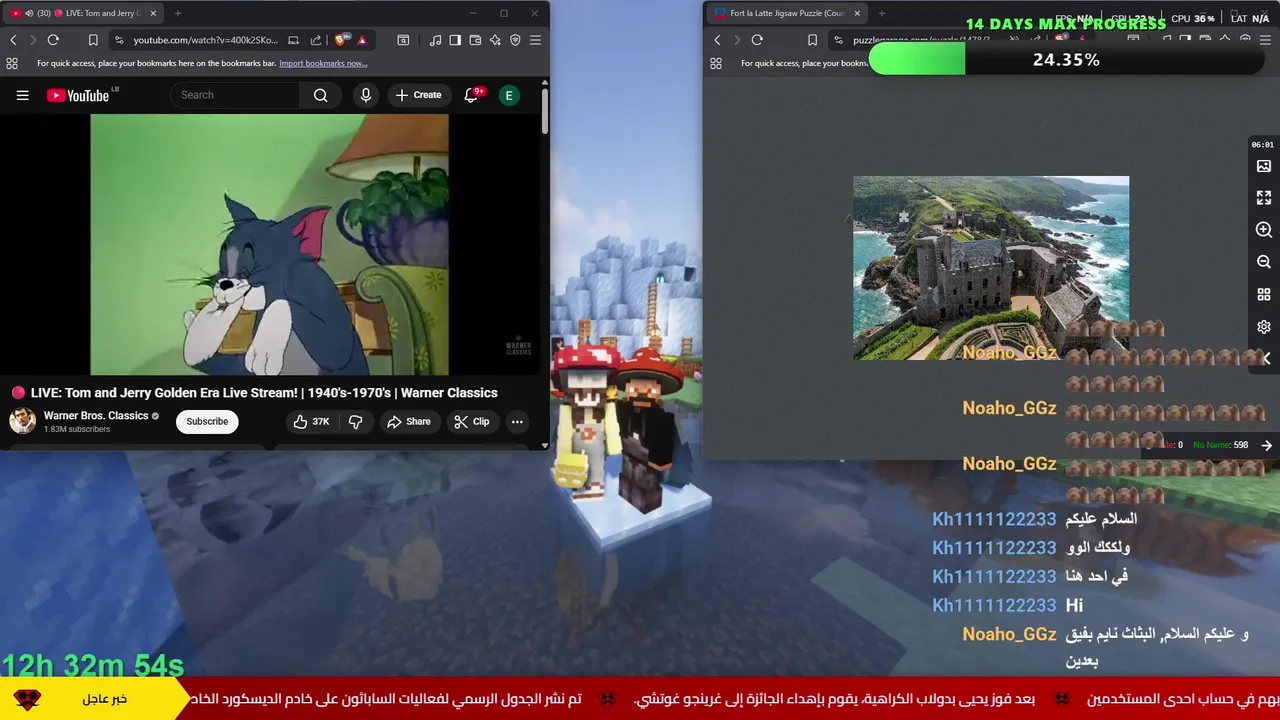Click the puzzlegarage.com address bar URL
Viewport: 1280px width, 720px height.
(x=920, y=40)
